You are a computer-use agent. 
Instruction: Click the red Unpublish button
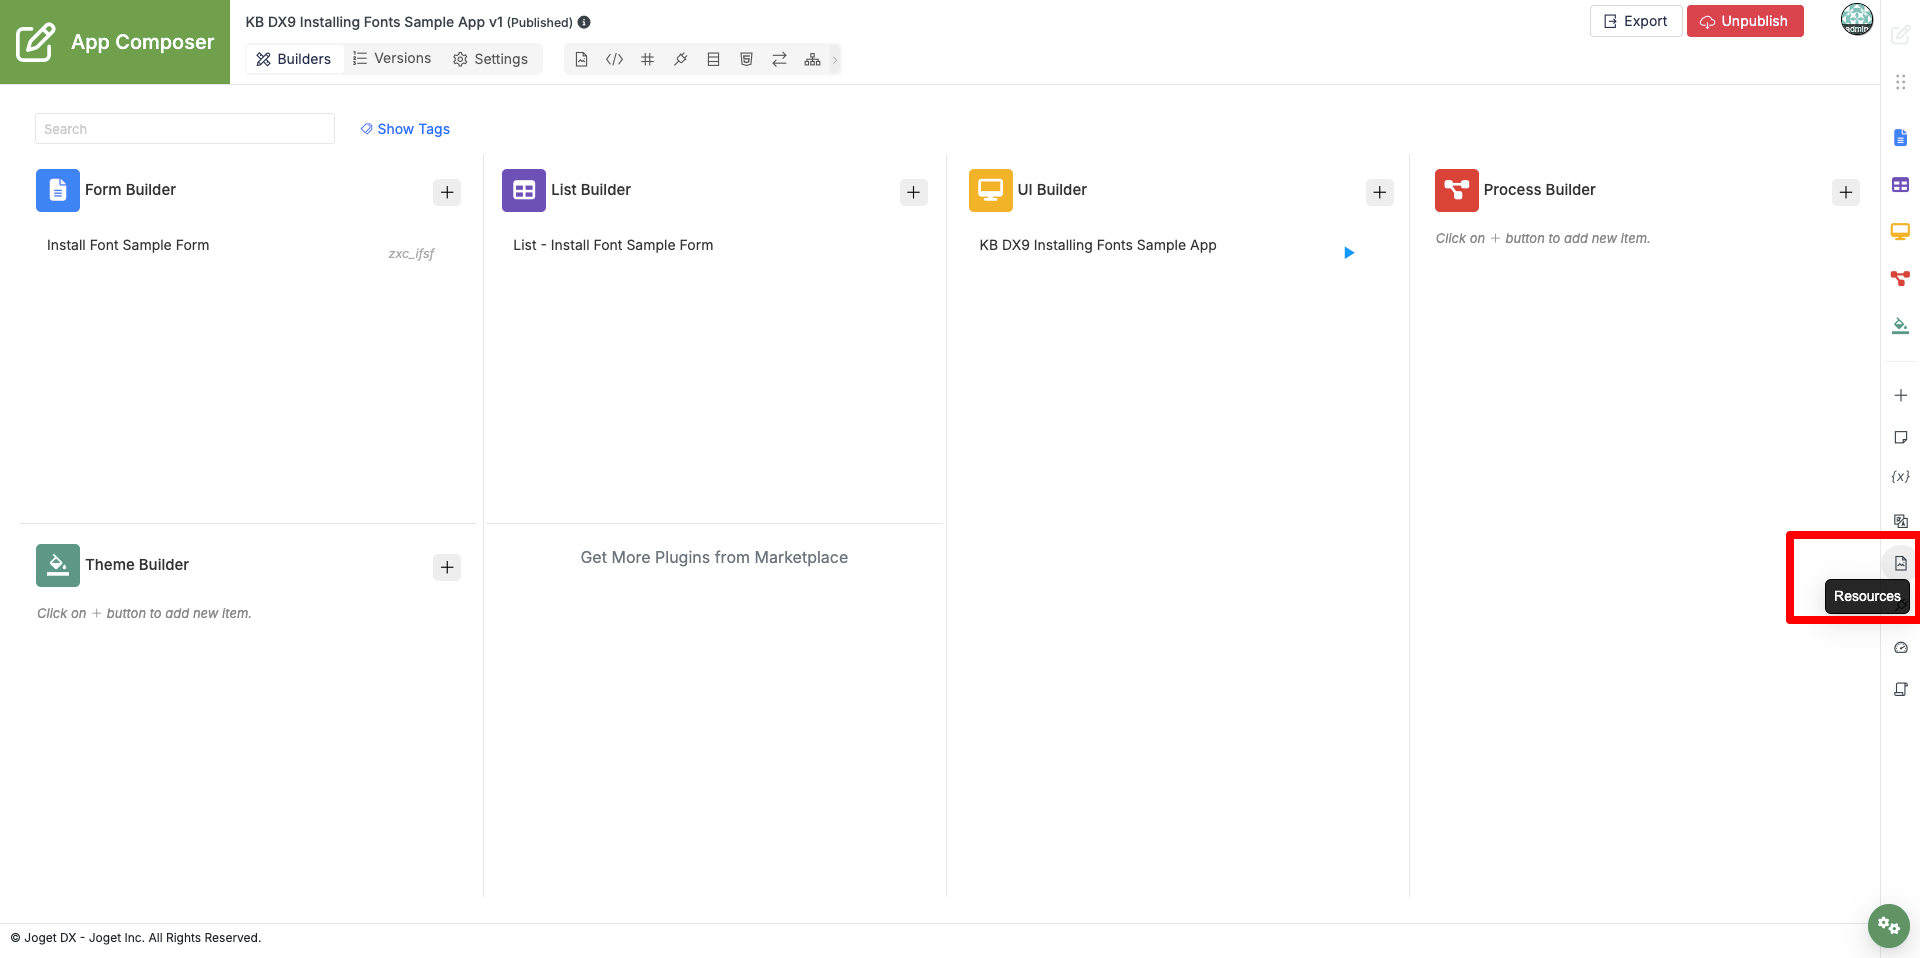[1745, 21]
